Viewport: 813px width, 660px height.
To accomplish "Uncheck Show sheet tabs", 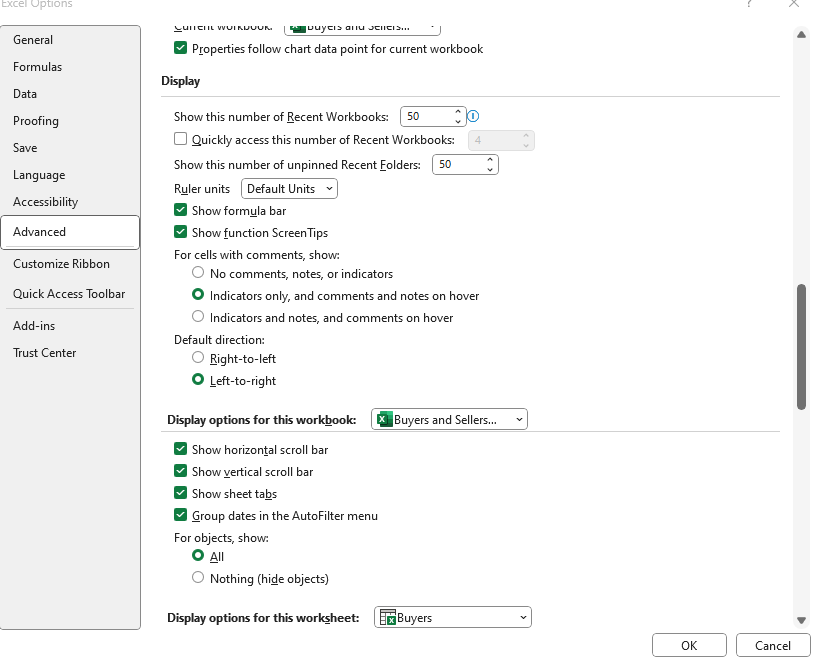I will tap(180, 493).
